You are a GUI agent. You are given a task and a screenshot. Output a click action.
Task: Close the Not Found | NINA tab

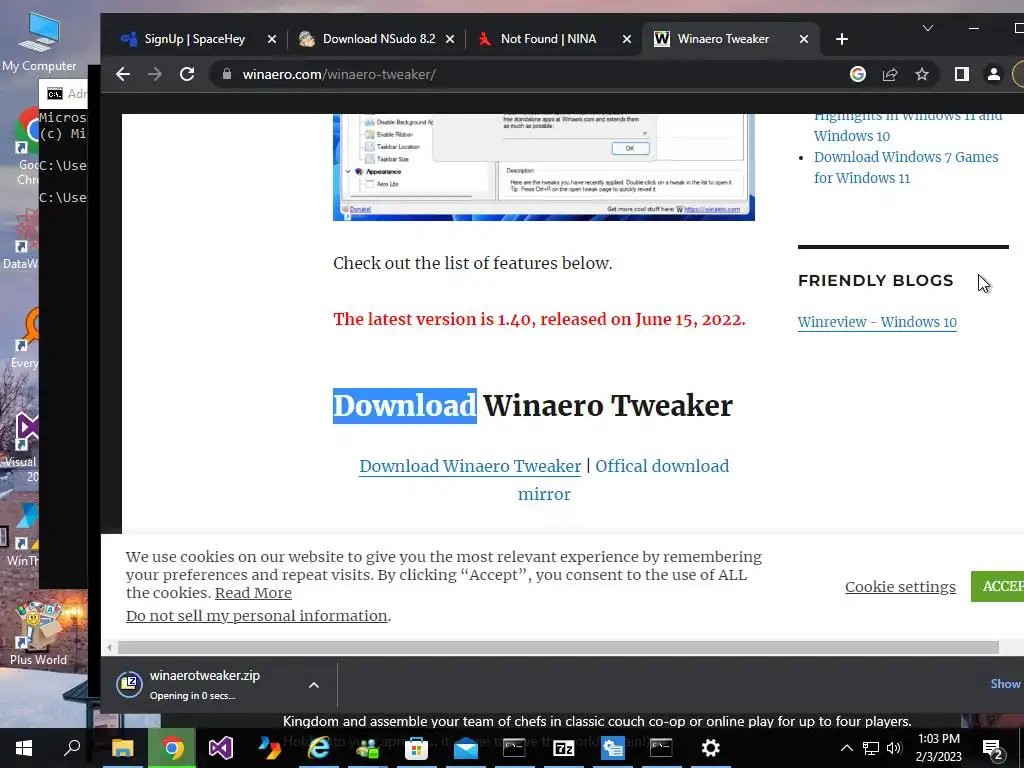tap(627, 39)
